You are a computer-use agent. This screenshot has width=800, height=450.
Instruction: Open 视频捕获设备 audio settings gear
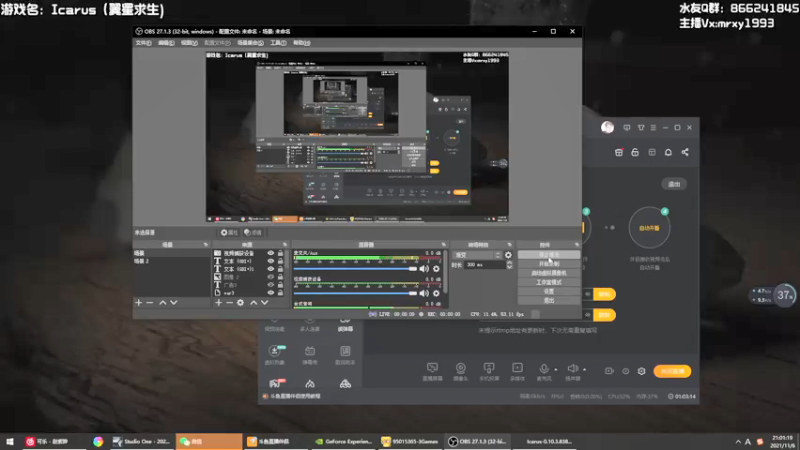pyautogui.click(x=436, y=293)
